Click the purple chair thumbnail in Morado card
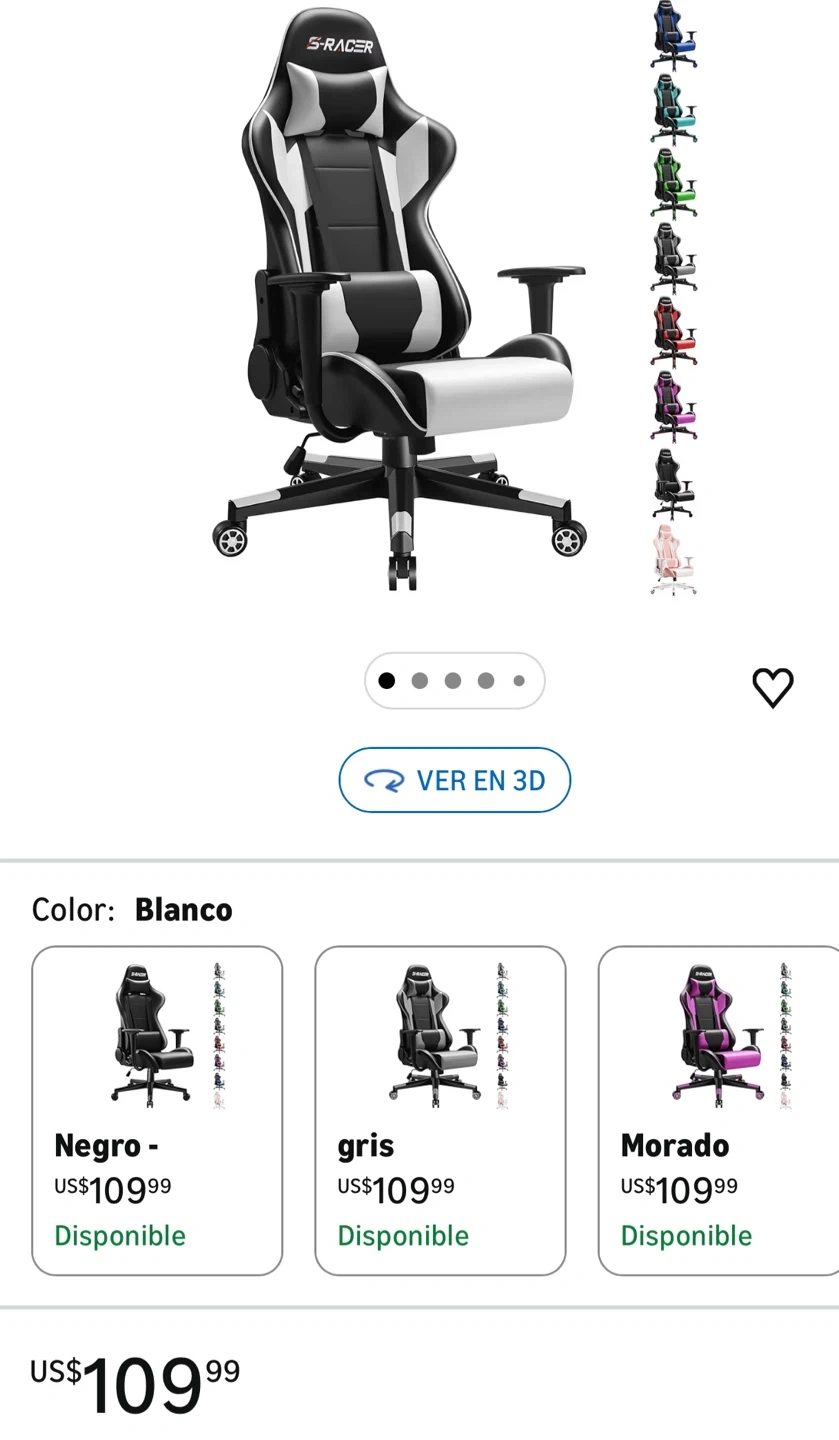The image size is (839, 1440). coord(717,1034)
